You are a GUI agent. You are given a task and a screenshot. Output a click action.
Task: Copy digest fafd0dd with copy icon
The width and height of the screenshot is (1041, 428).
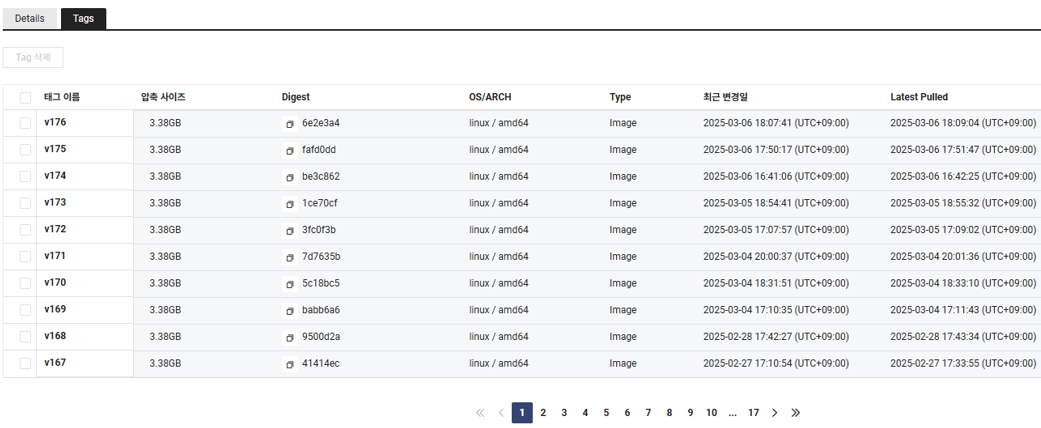(x=289, y=151)
